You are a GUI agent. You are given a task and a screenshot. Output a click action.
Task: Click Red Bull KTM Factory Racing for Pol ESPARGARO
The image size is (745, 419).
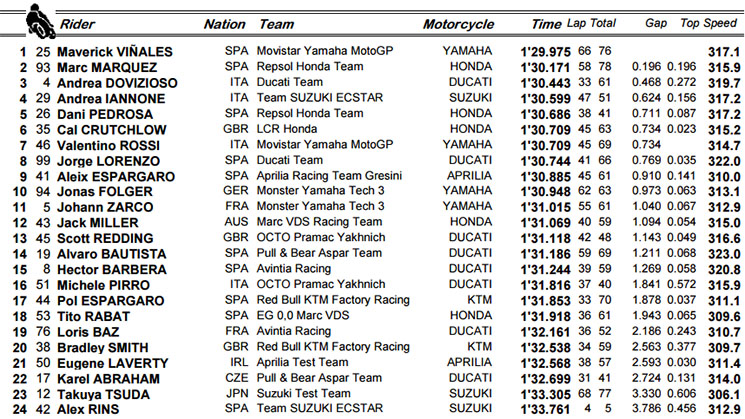333,300
